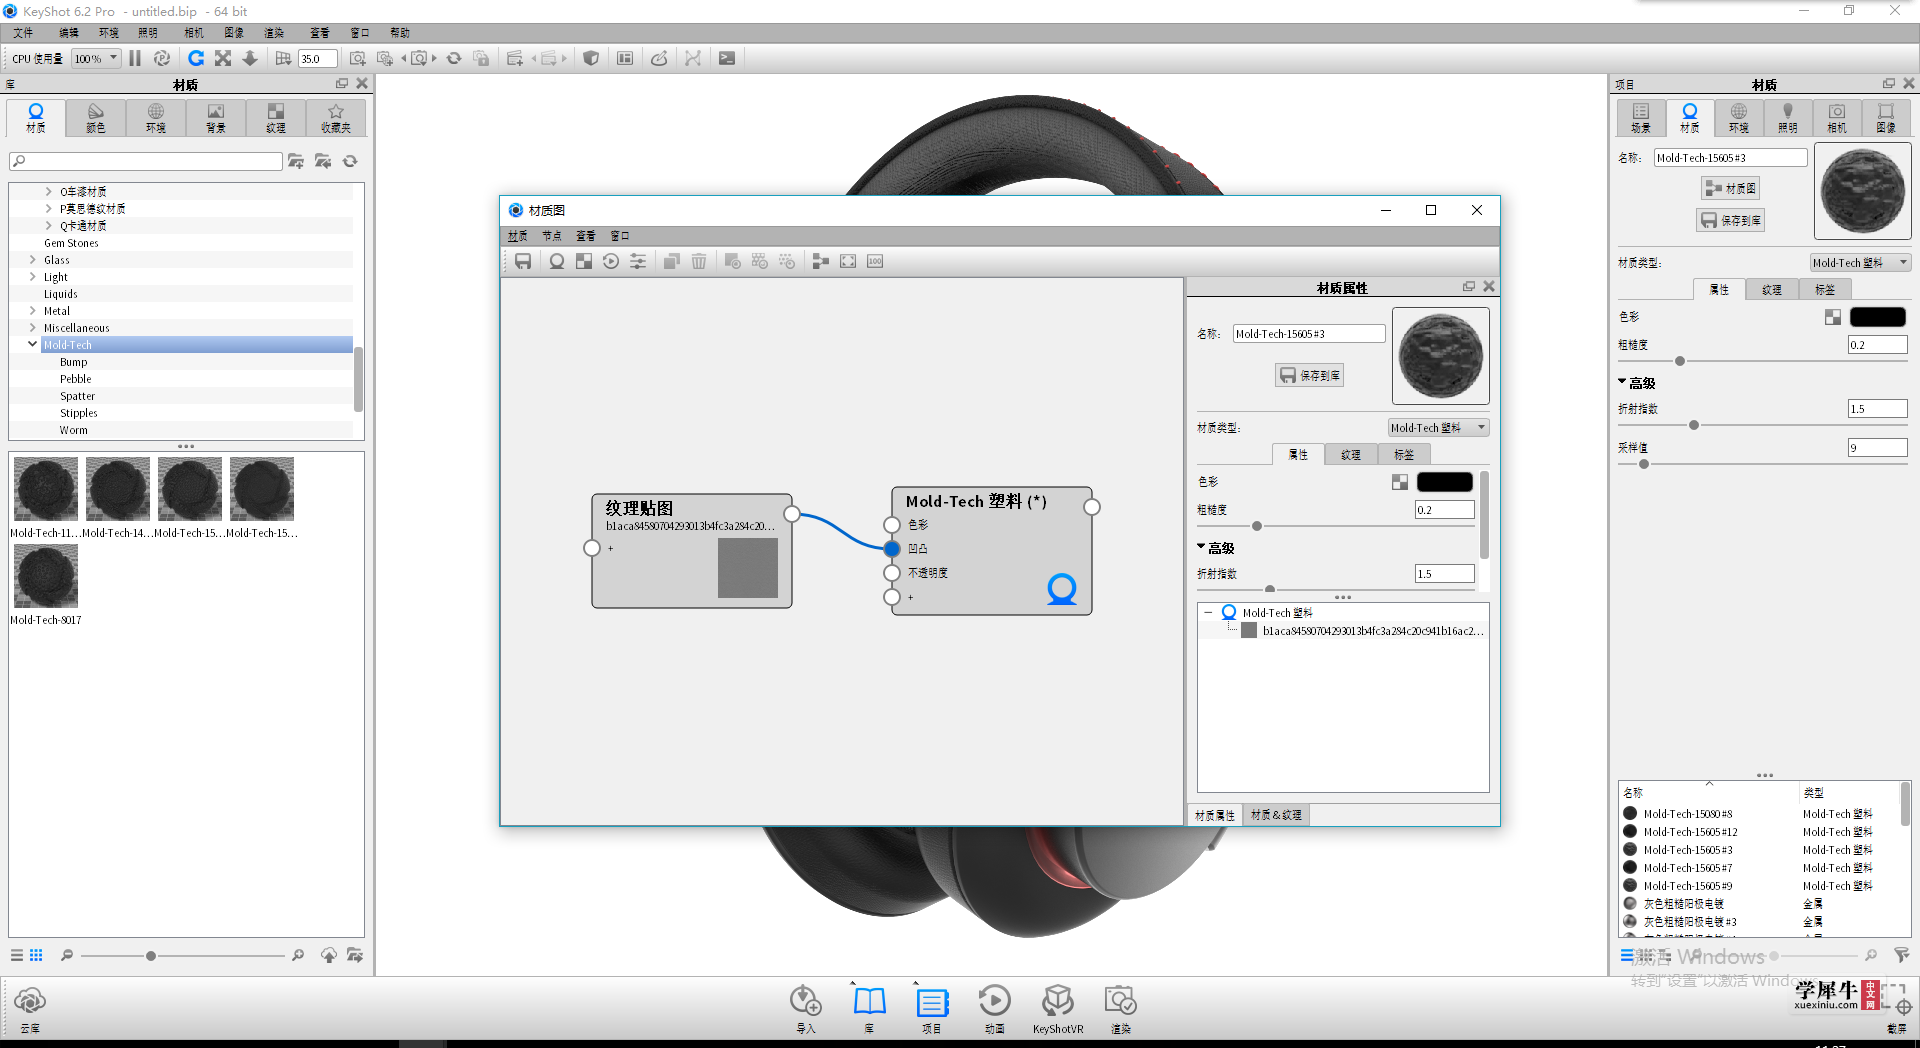Click refresh library icon beside search field

pos(350,161)
